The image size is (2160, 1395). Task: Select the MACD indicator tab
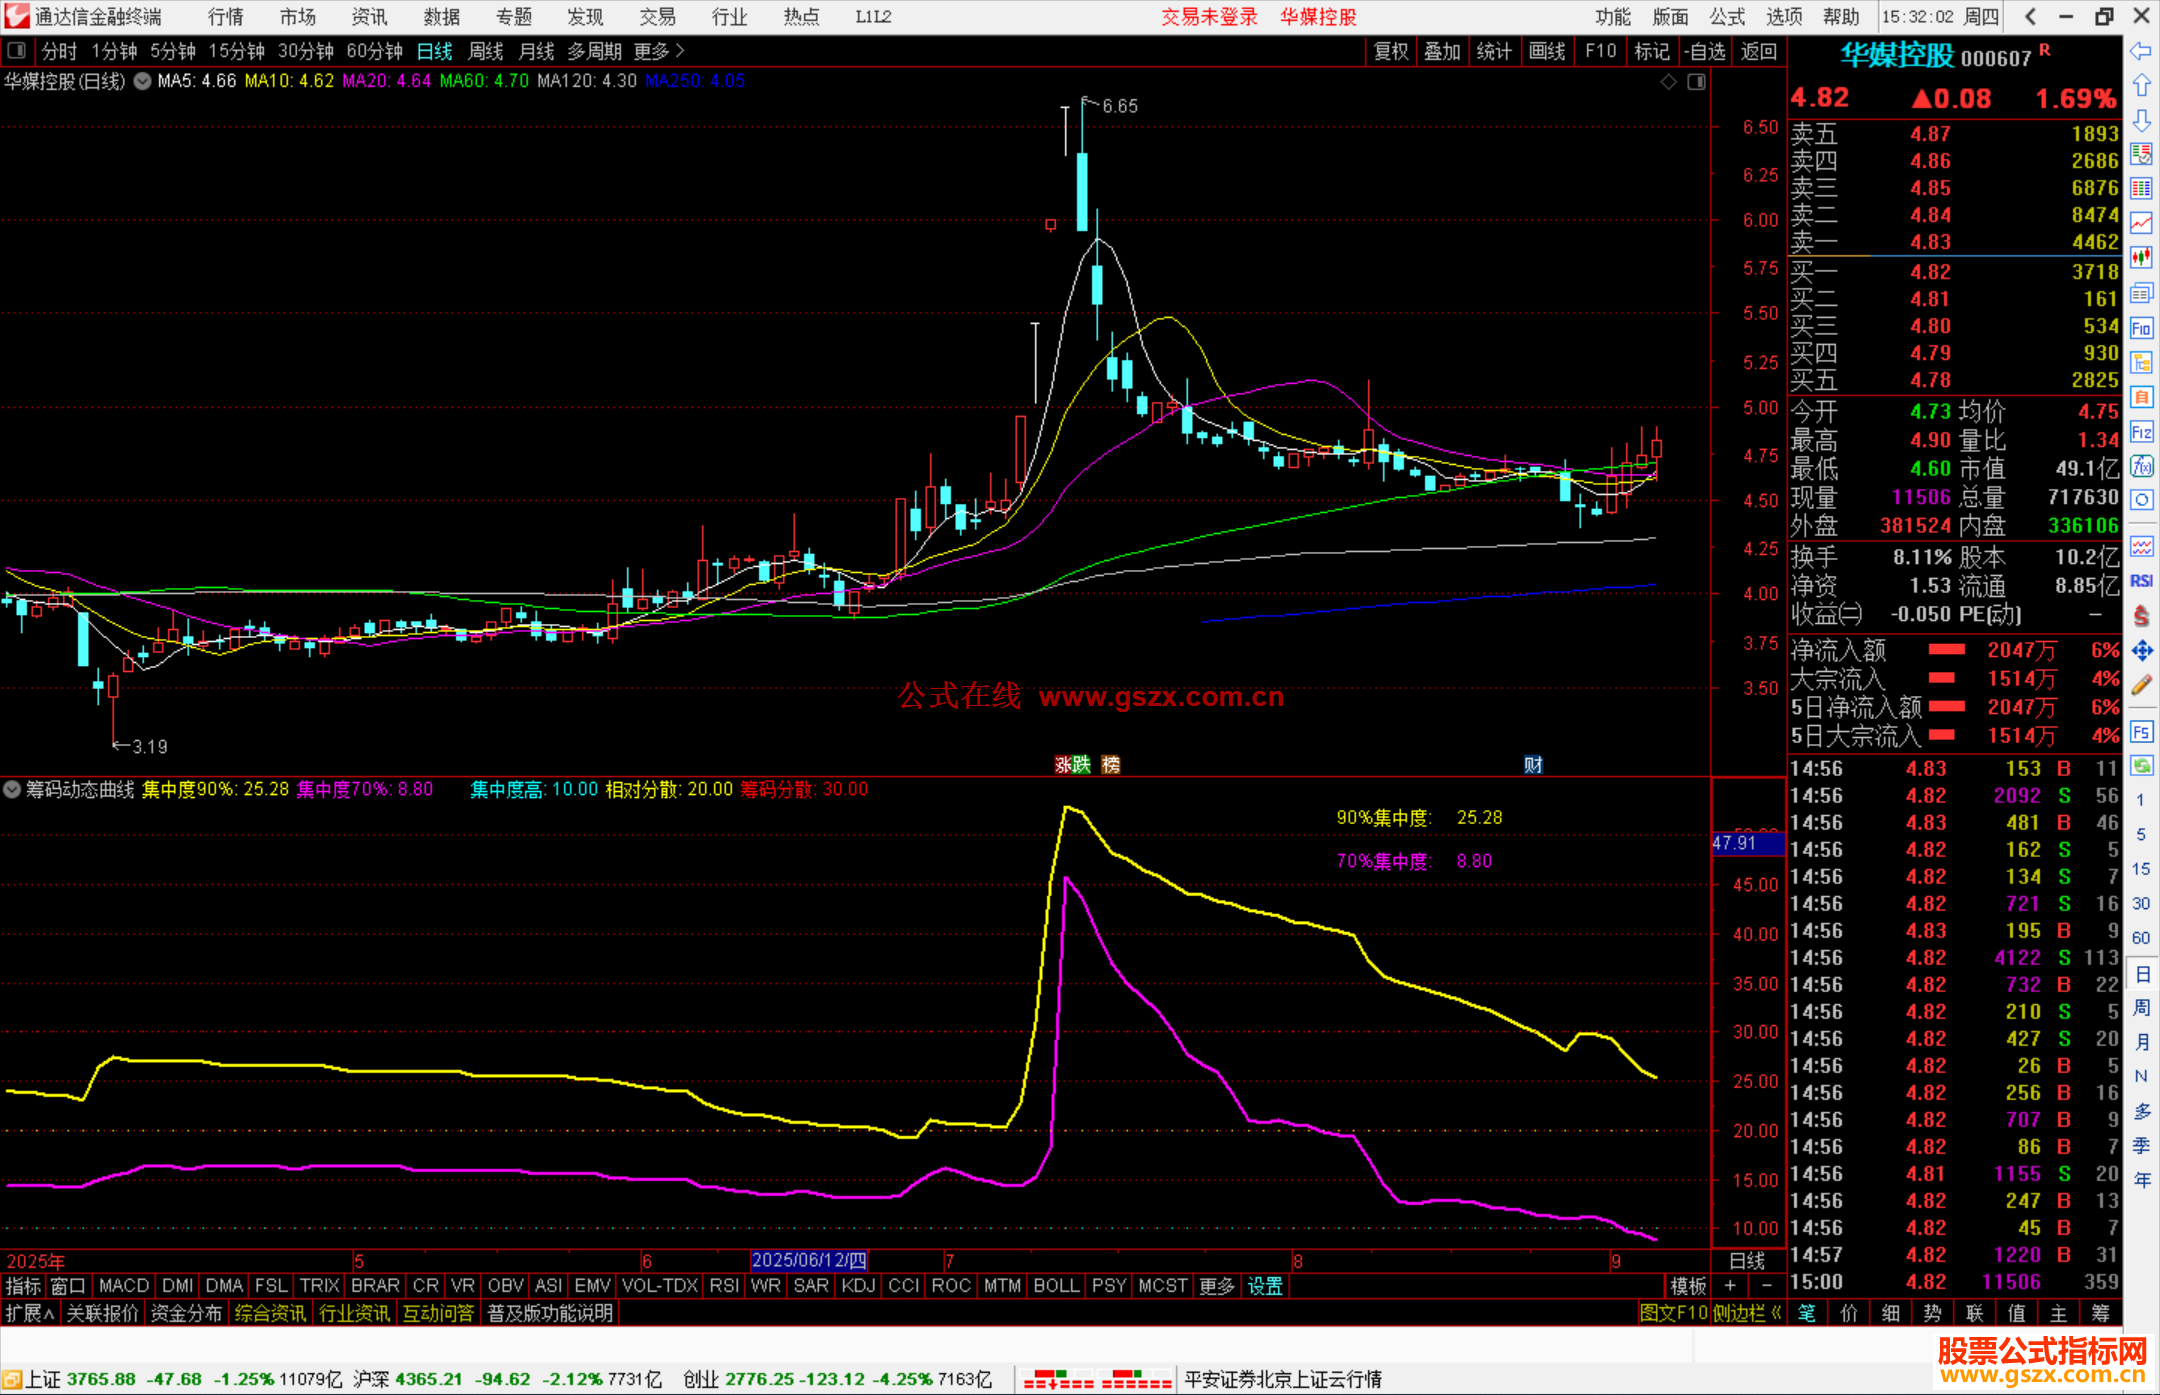(x=124, y=1286)
